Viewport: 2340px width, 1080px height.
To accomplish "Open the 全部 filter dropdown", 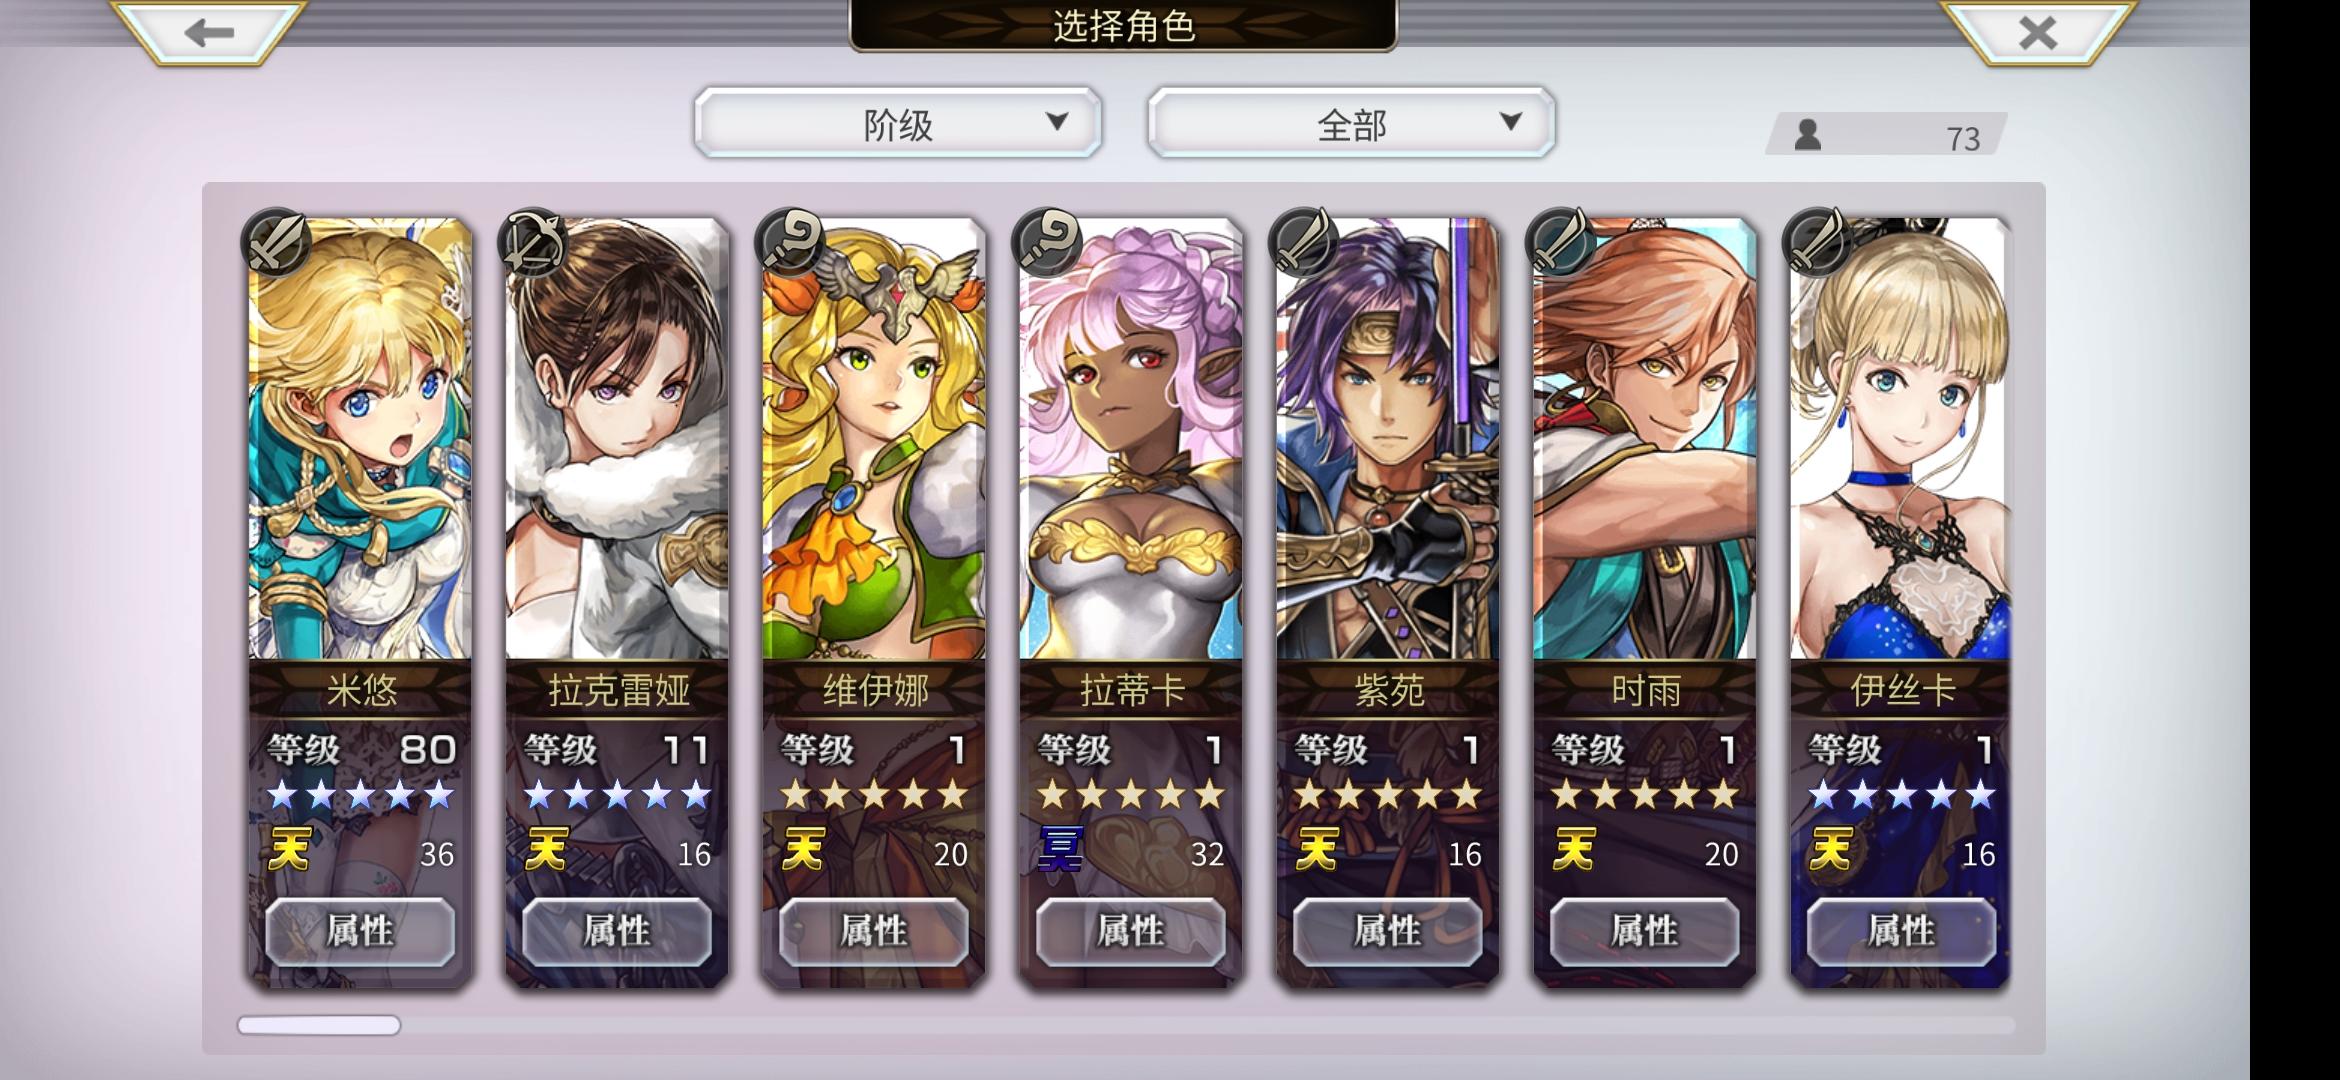I will click(x=1352, y=123).
